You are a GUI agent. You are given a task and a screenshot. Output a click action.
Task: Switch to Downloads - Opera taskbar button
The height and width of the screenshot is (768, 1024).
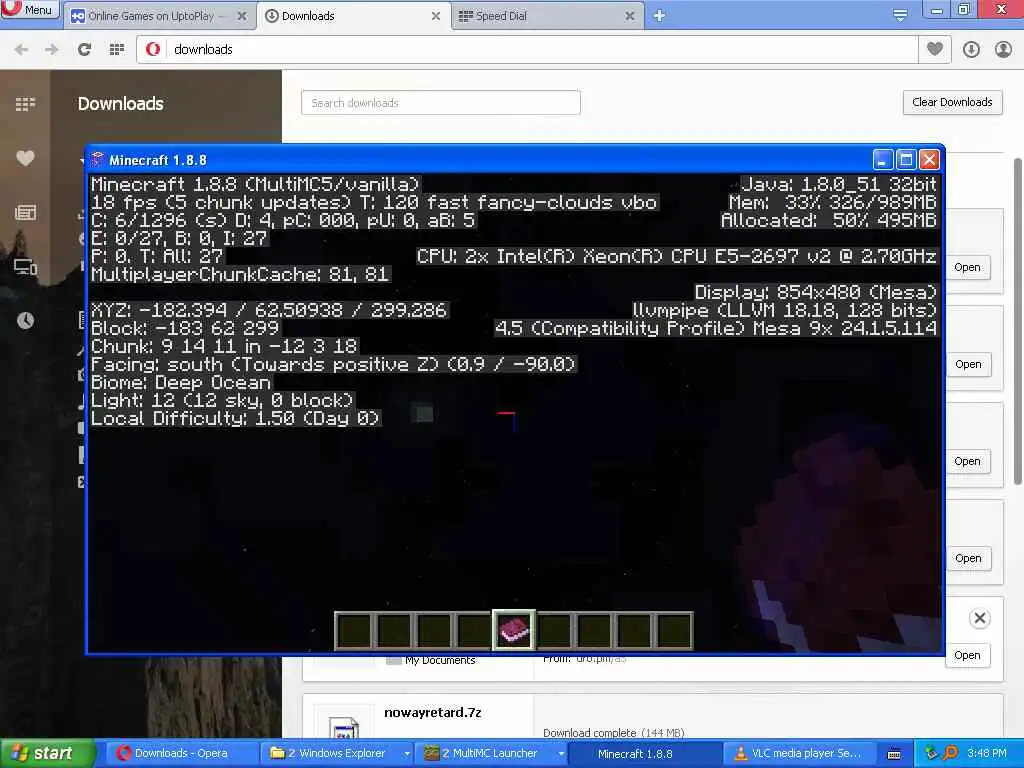(x=180, y=753)
